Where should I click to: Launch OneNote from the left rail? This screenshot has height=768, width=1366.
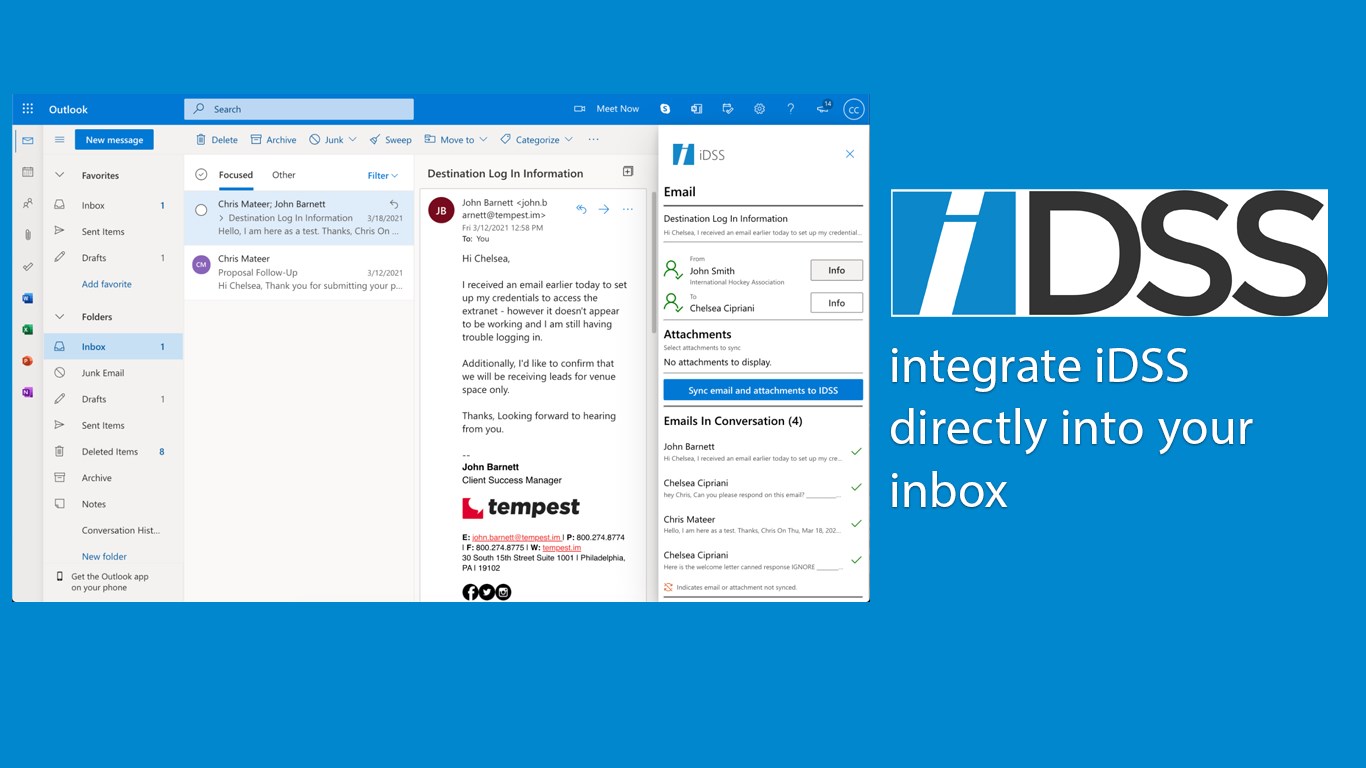click(28, 392)
